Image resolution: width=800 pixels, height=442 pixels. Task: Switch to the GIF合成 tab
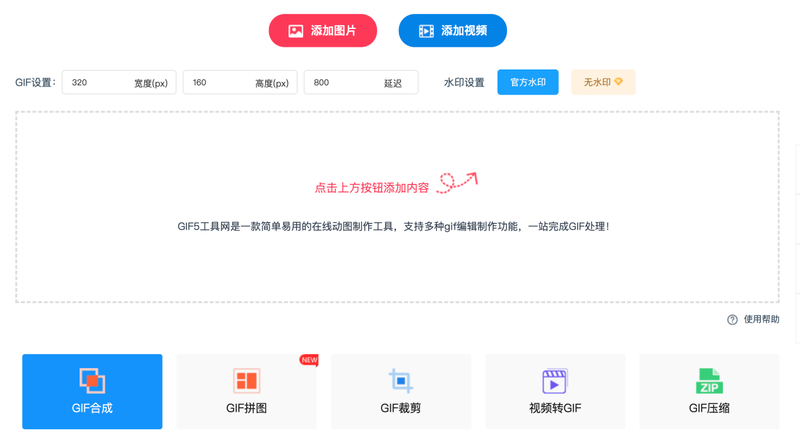coord(92,391)
